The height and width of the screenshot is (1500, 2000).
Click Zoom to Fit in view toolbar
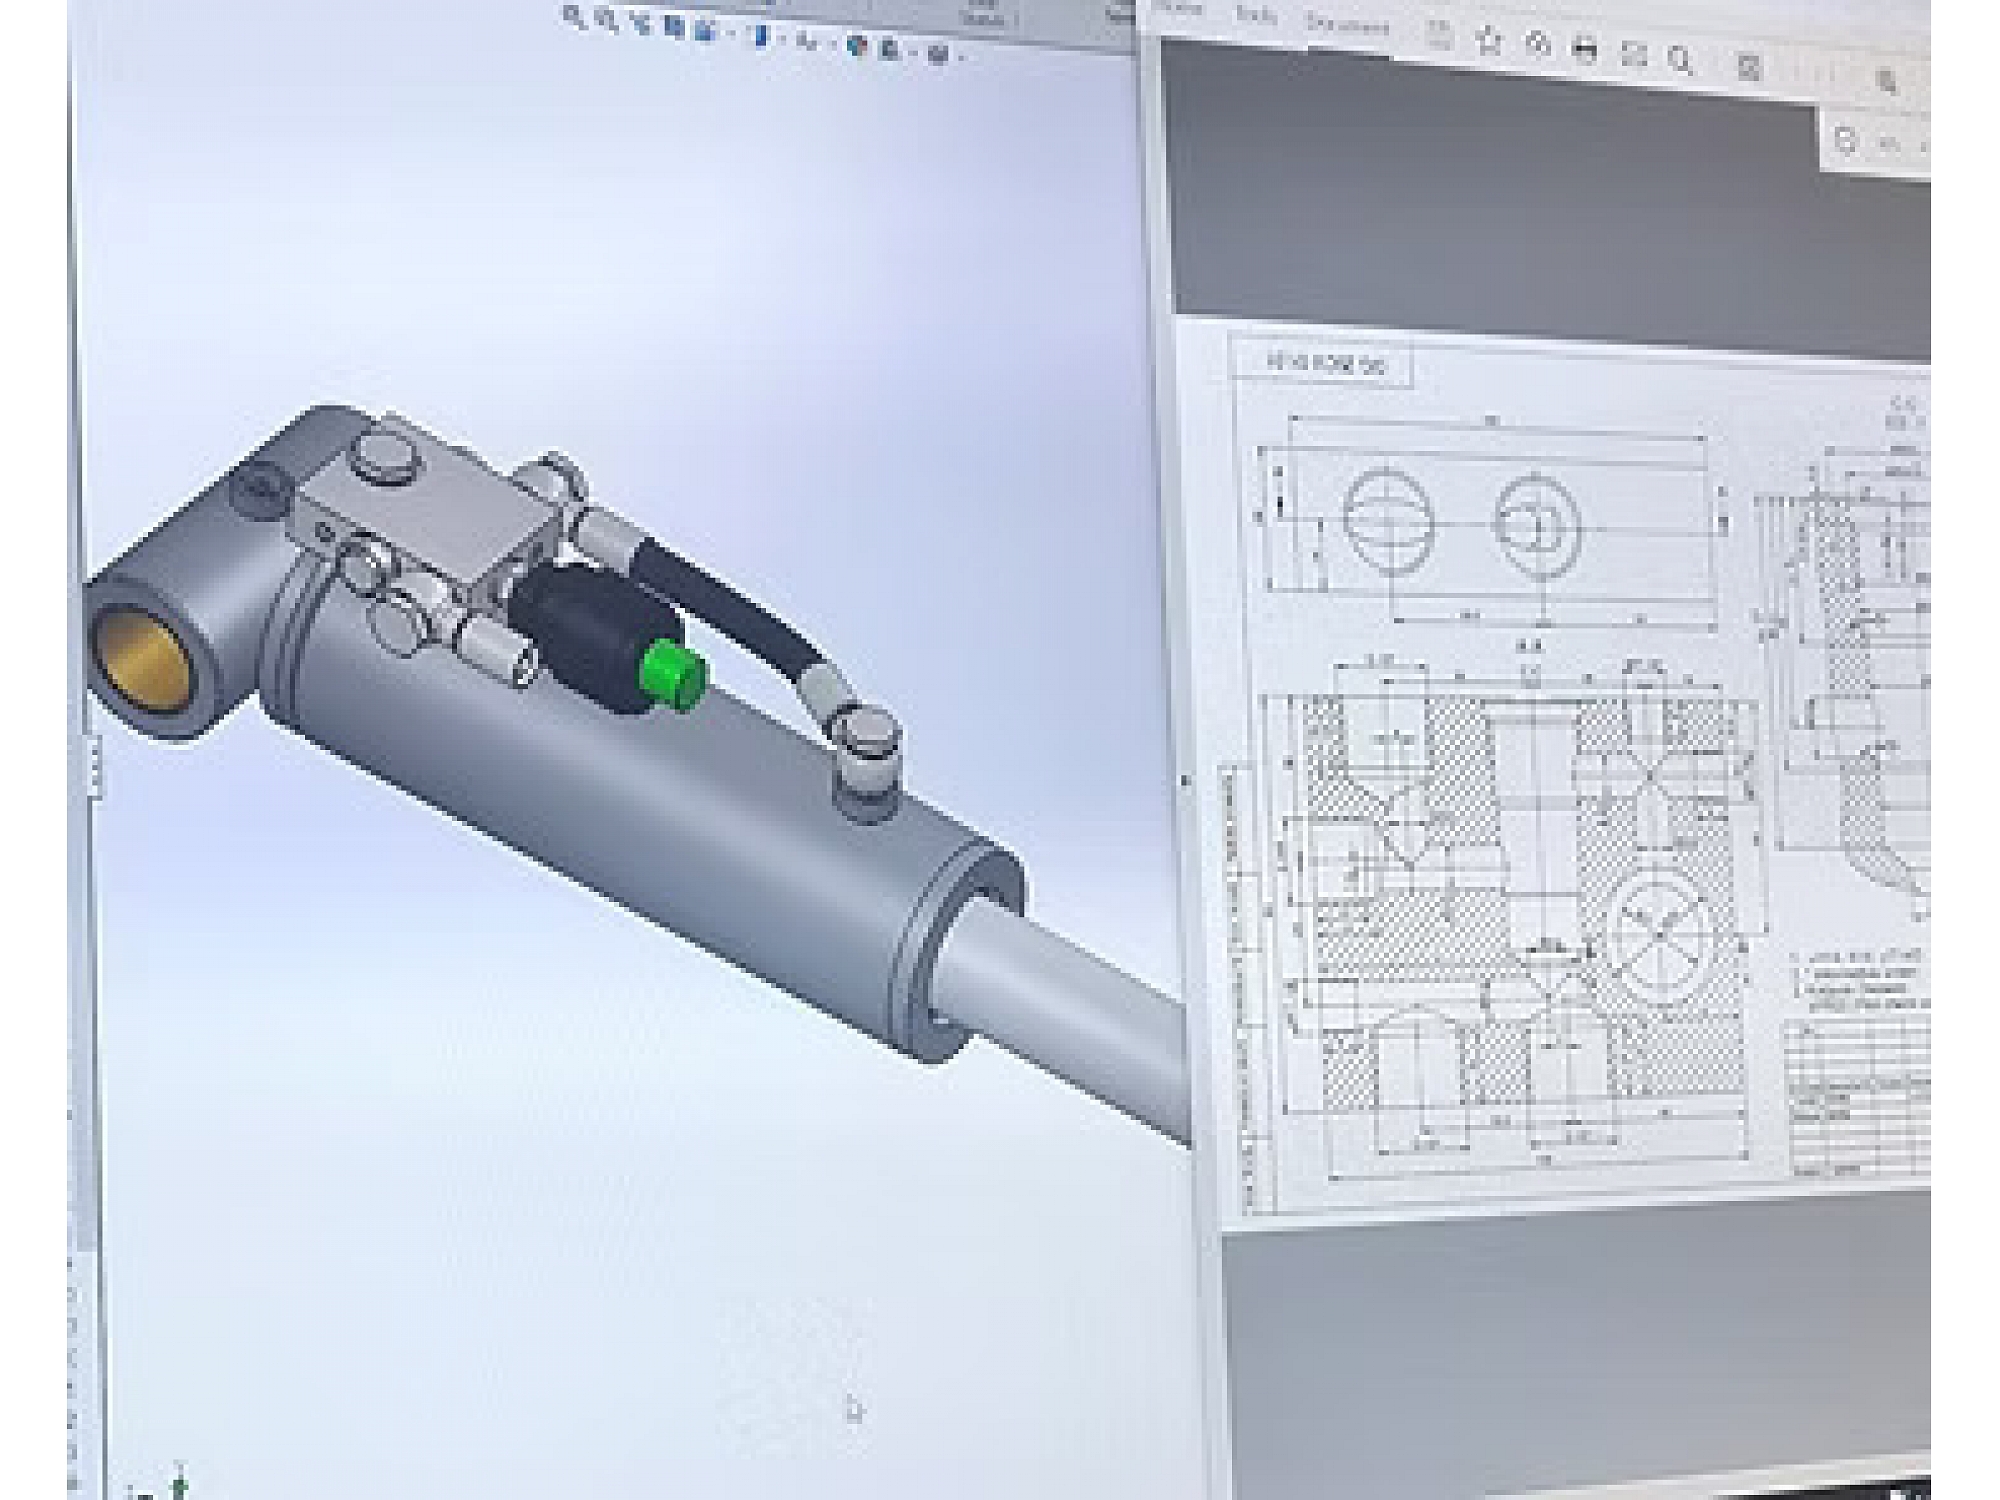point(574,16)
